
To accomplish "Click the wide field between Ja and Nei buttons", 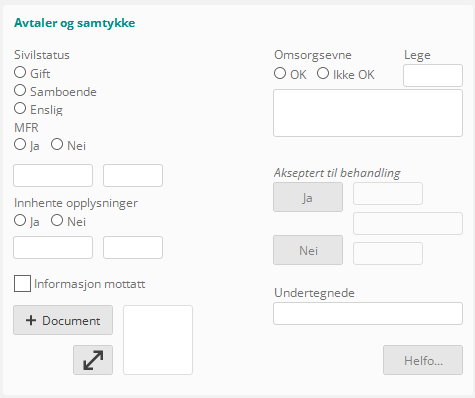I will click(408, 224).
